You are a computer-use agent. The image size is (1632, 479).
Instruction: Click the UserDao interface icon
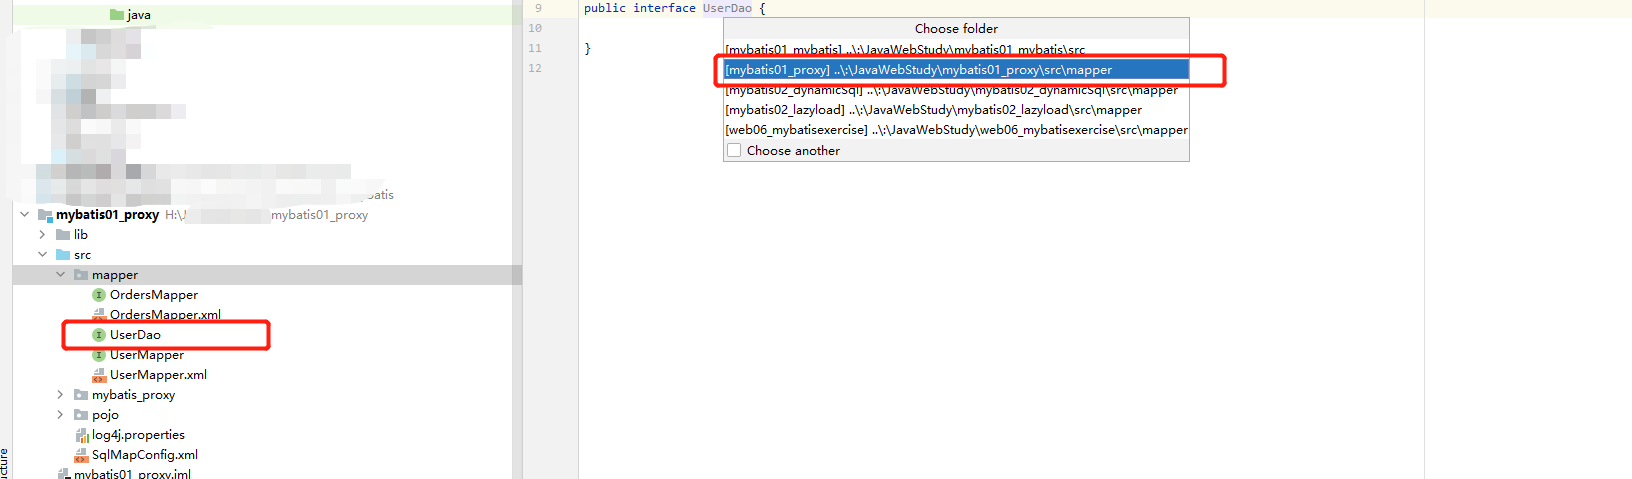click(99, 335)
